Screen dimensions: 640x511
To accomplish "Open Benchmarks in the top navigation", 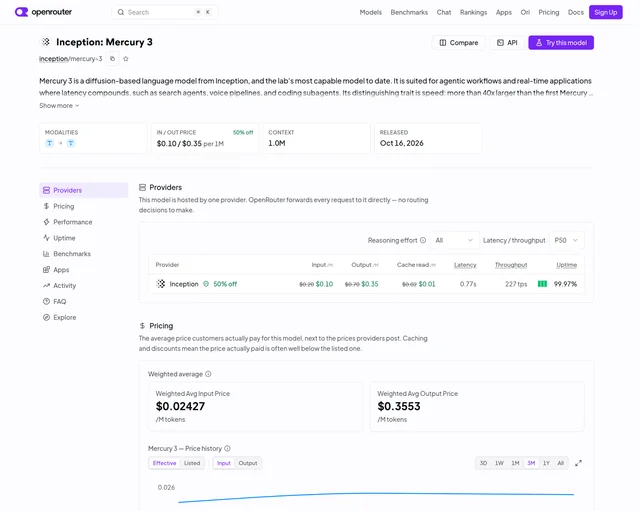I will (x=409, y=12).
